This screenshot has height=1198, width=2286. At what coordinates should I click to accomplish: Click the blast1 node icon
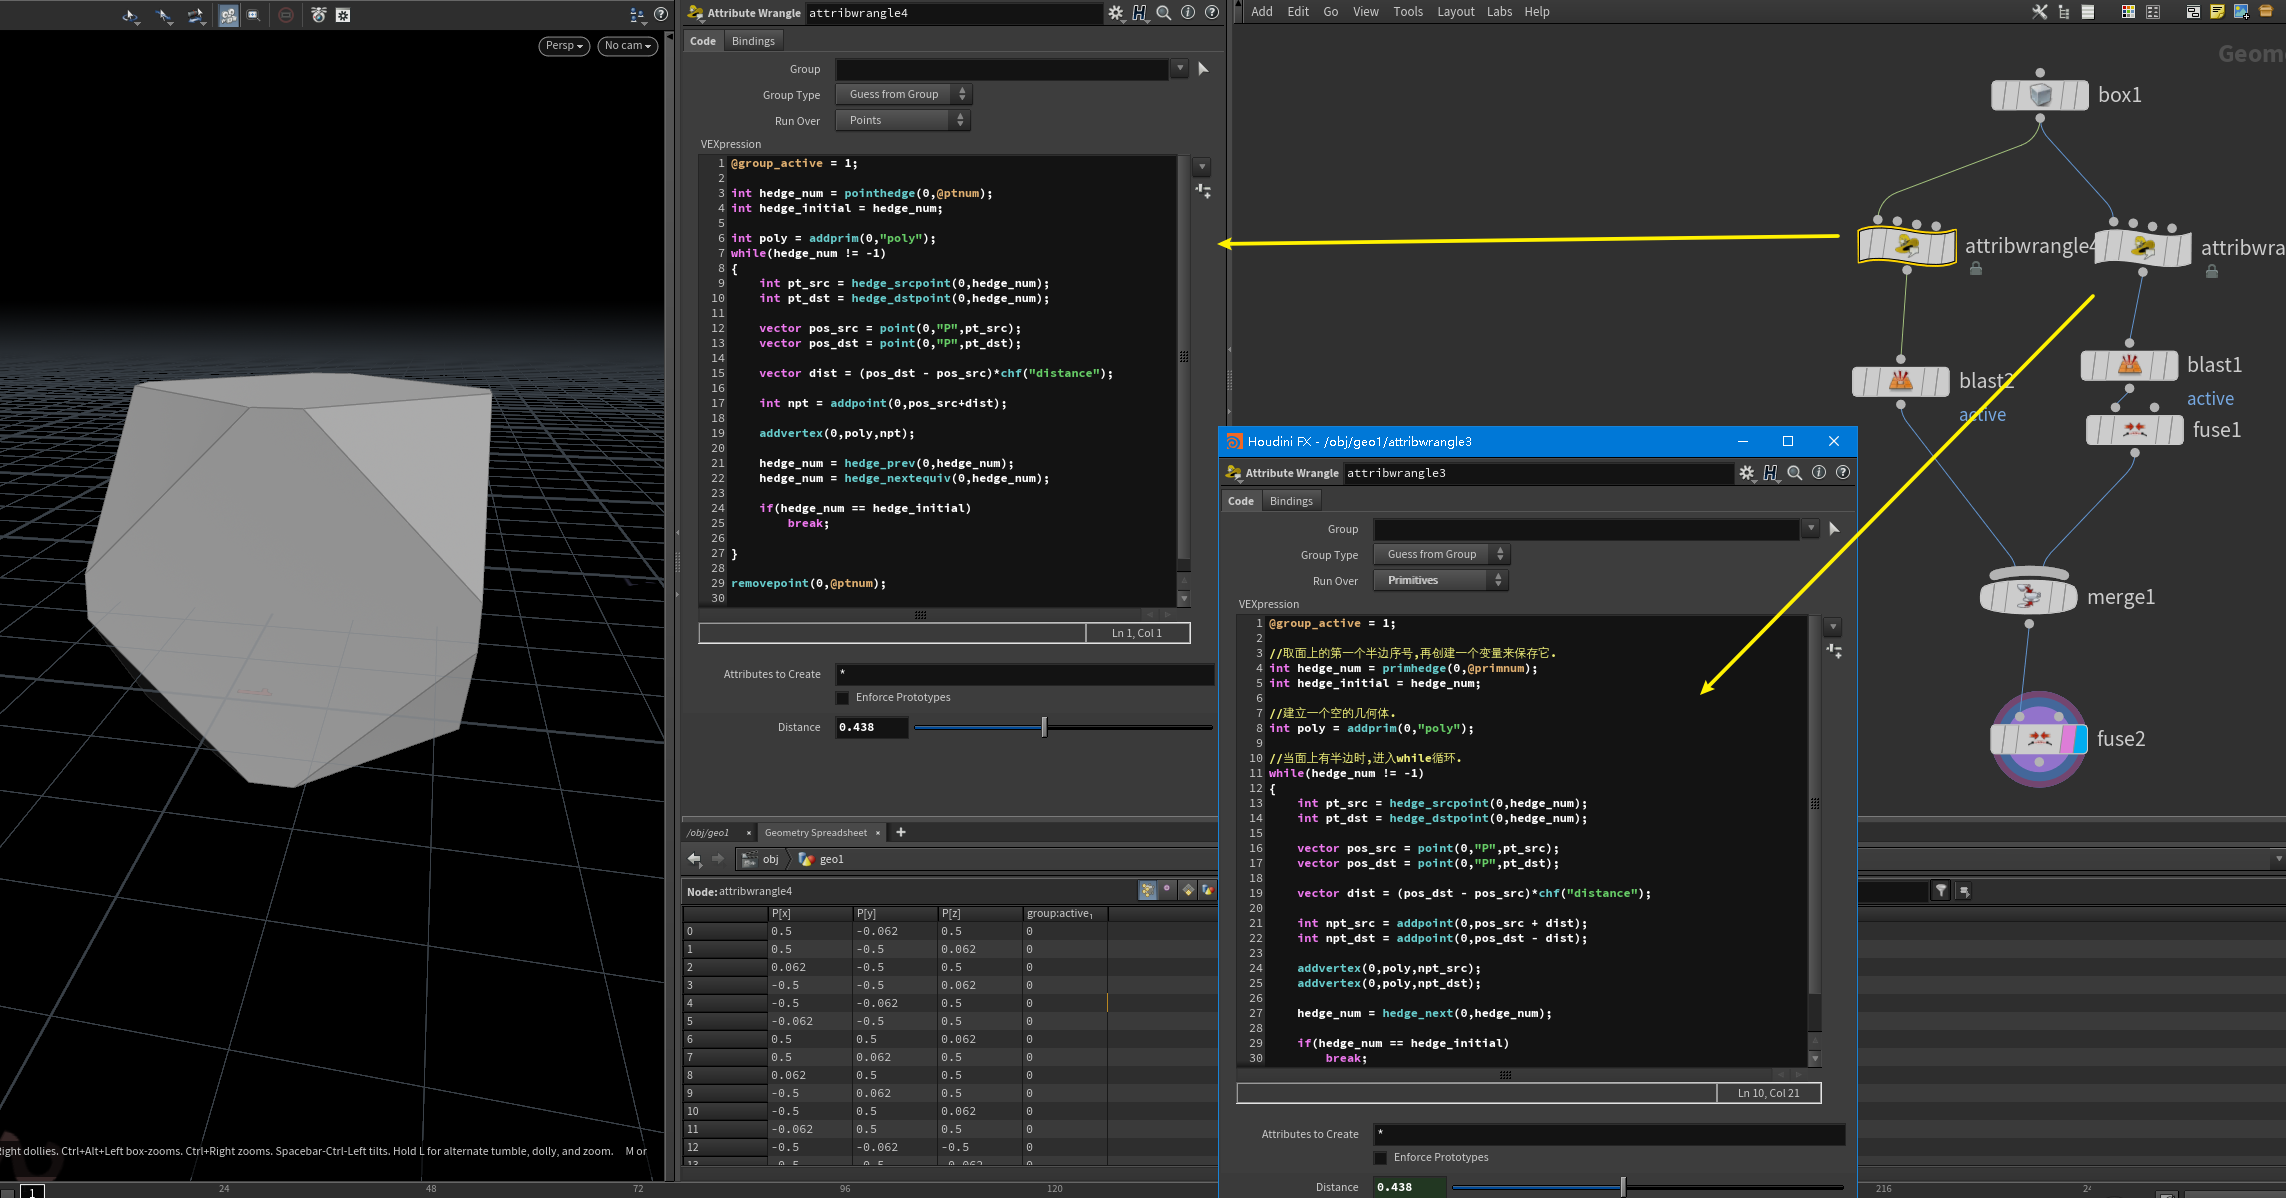coord(2129,365)
